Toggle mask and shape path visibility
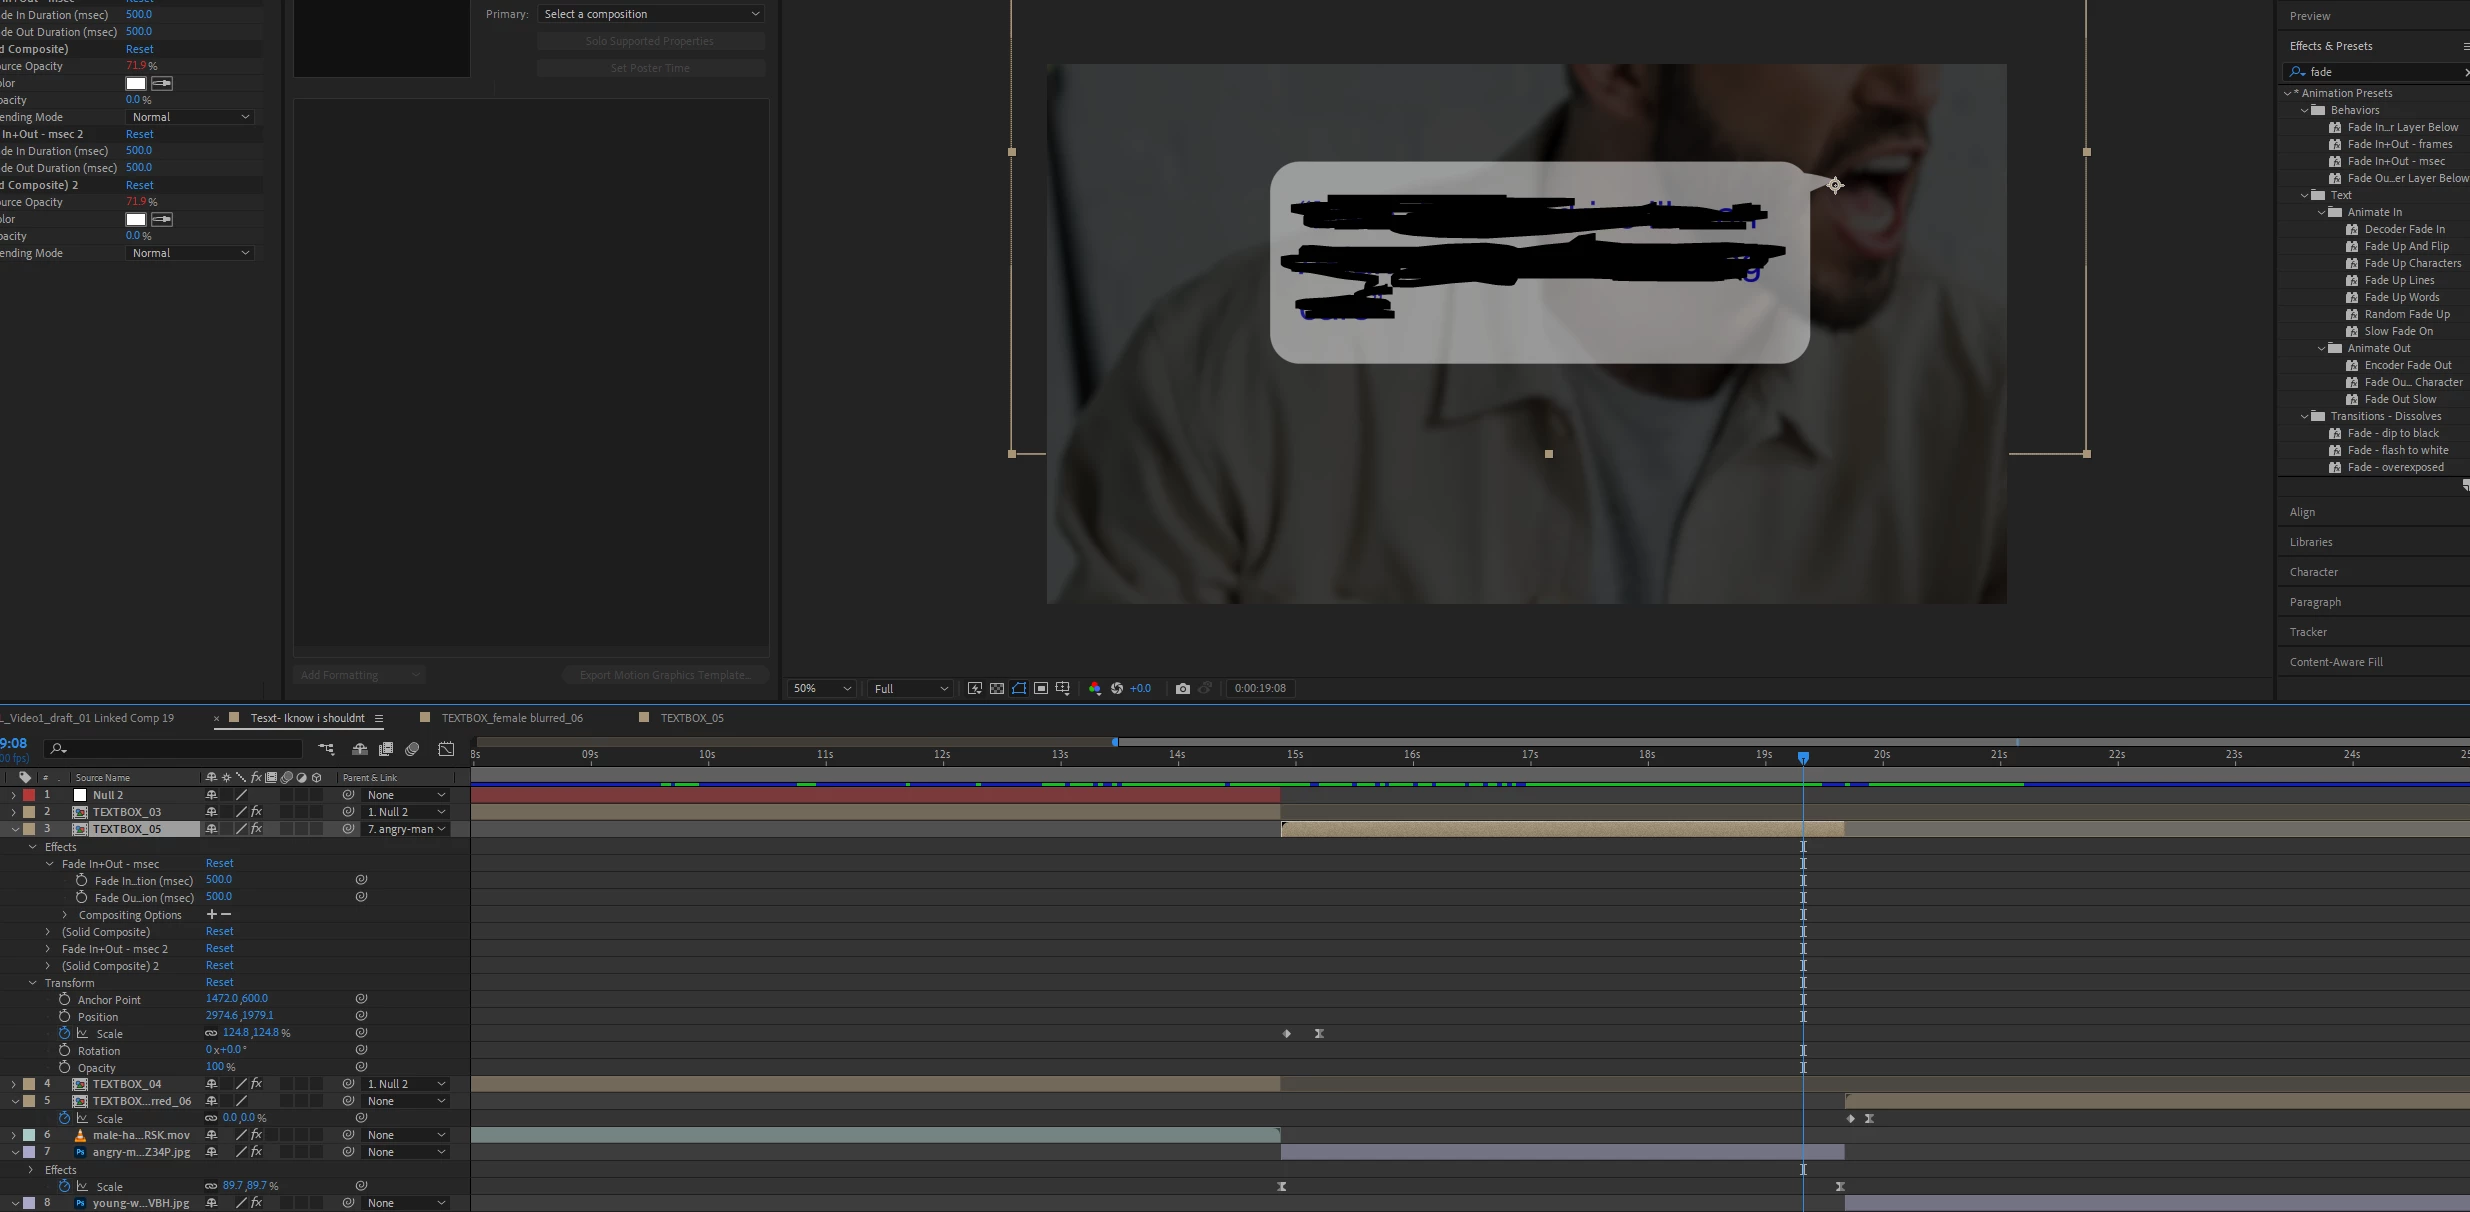 [1019, 688]
